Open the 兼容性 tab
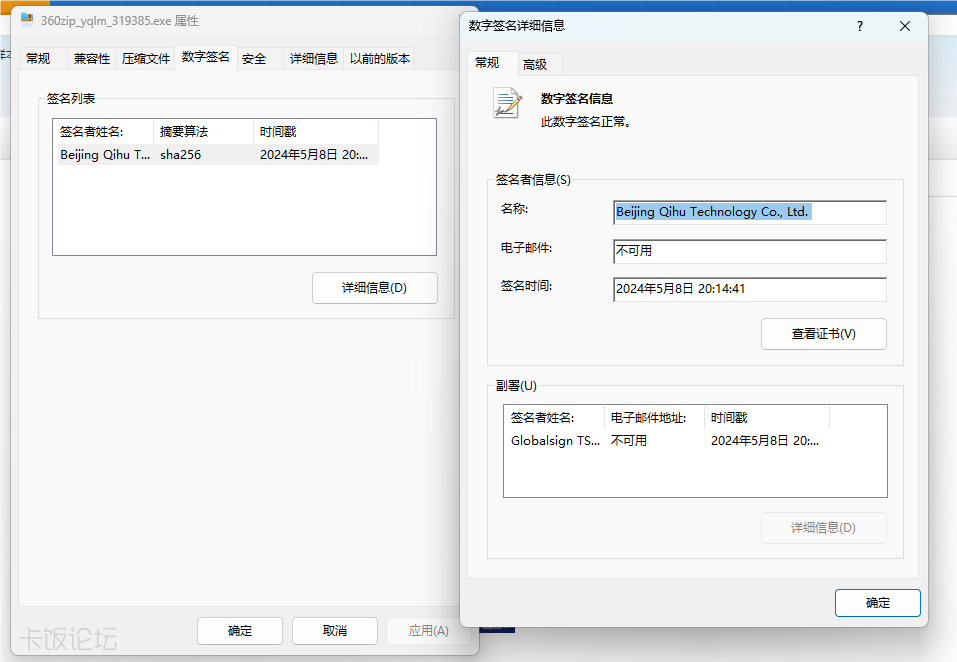This screenshot has height=662, width=957. pos(91,59)
